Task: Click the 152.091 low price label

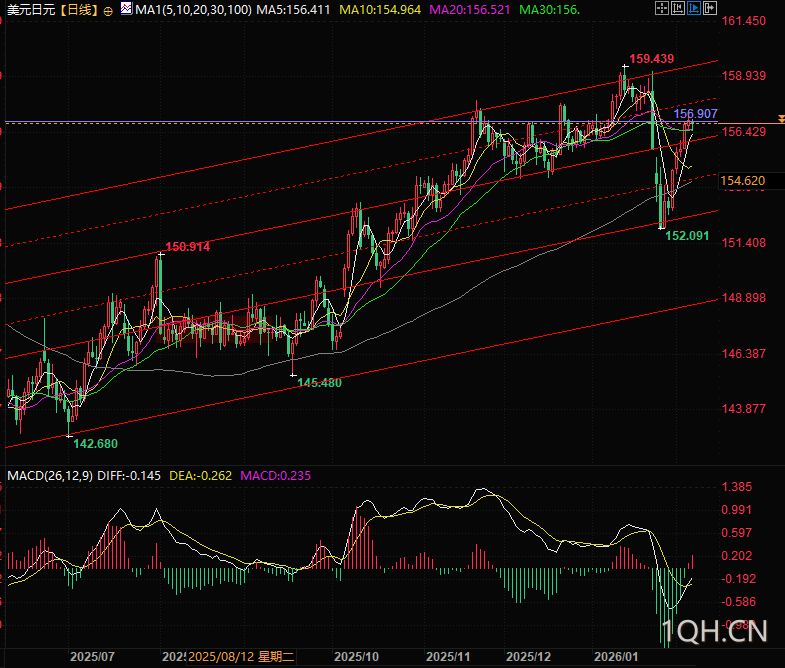Action: tap(687, 235)
